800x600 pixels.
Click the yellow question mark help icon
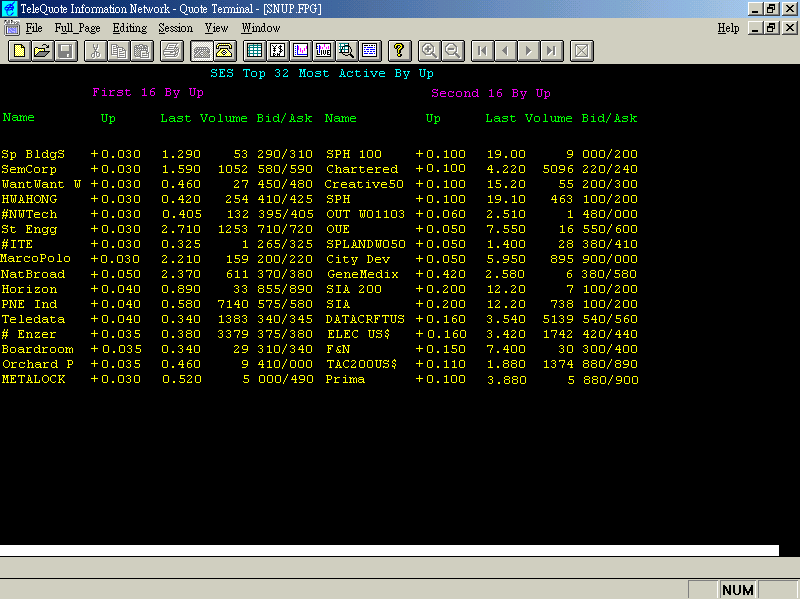(399, 51)
